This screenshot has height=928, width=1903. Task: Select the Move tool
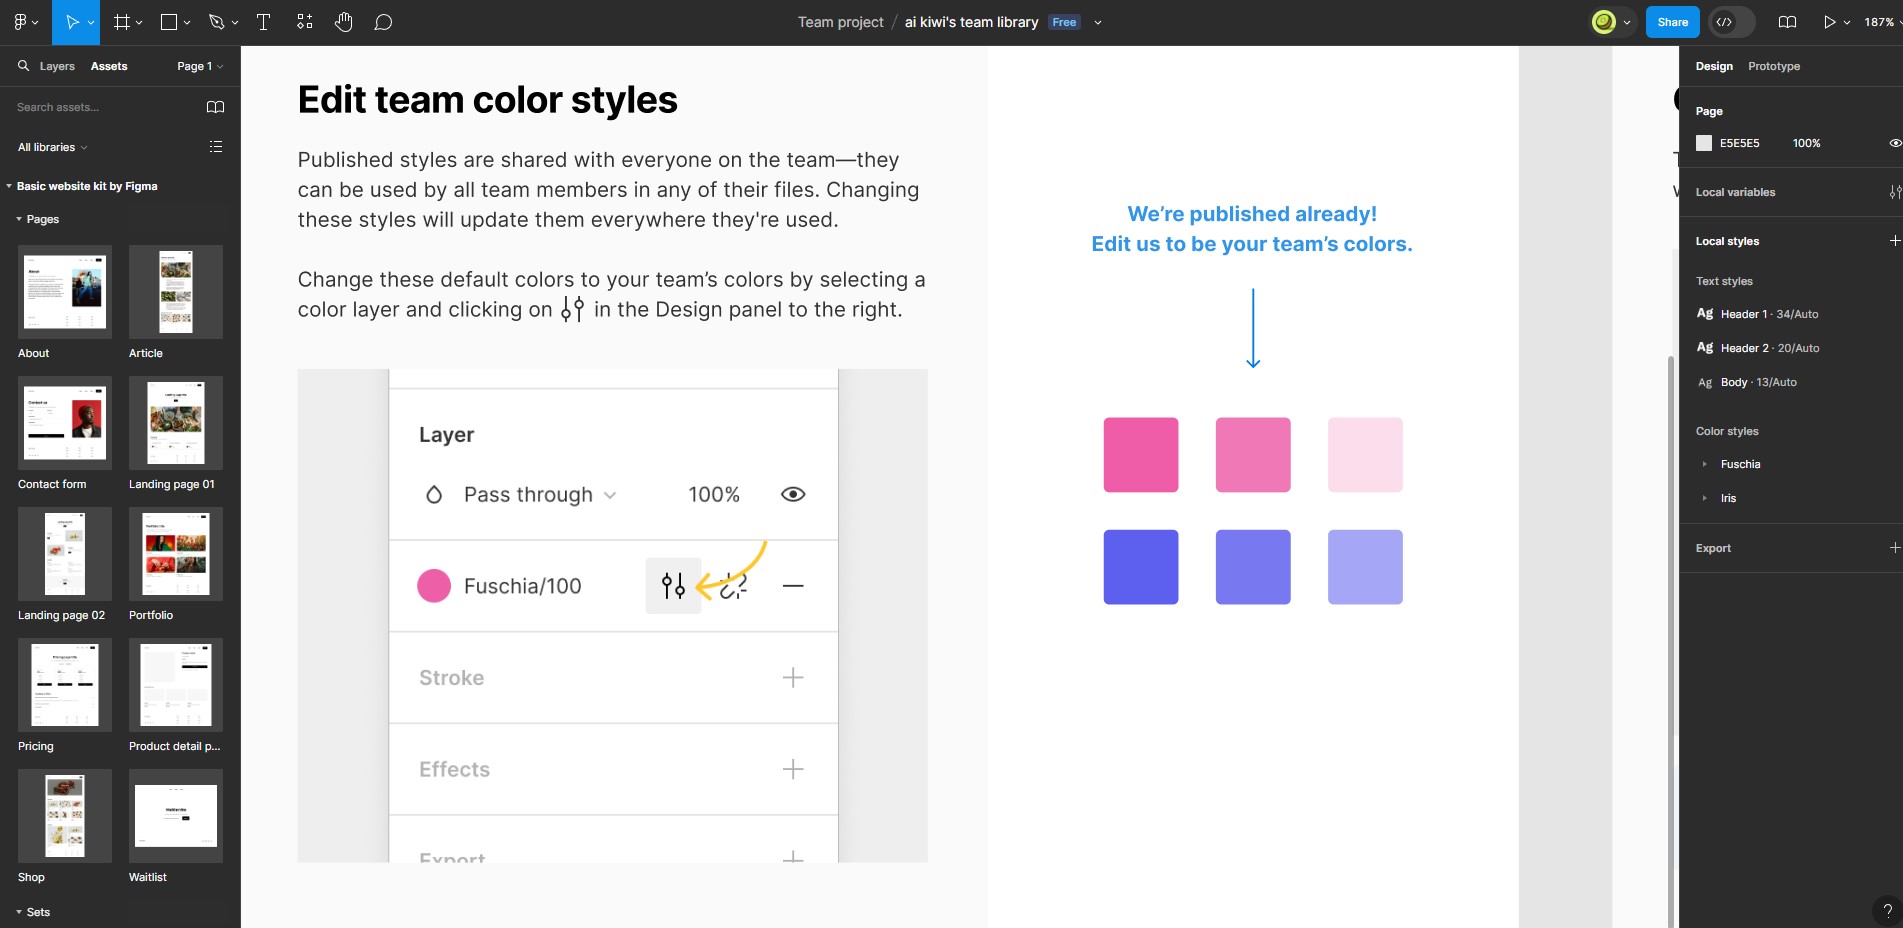71,22
